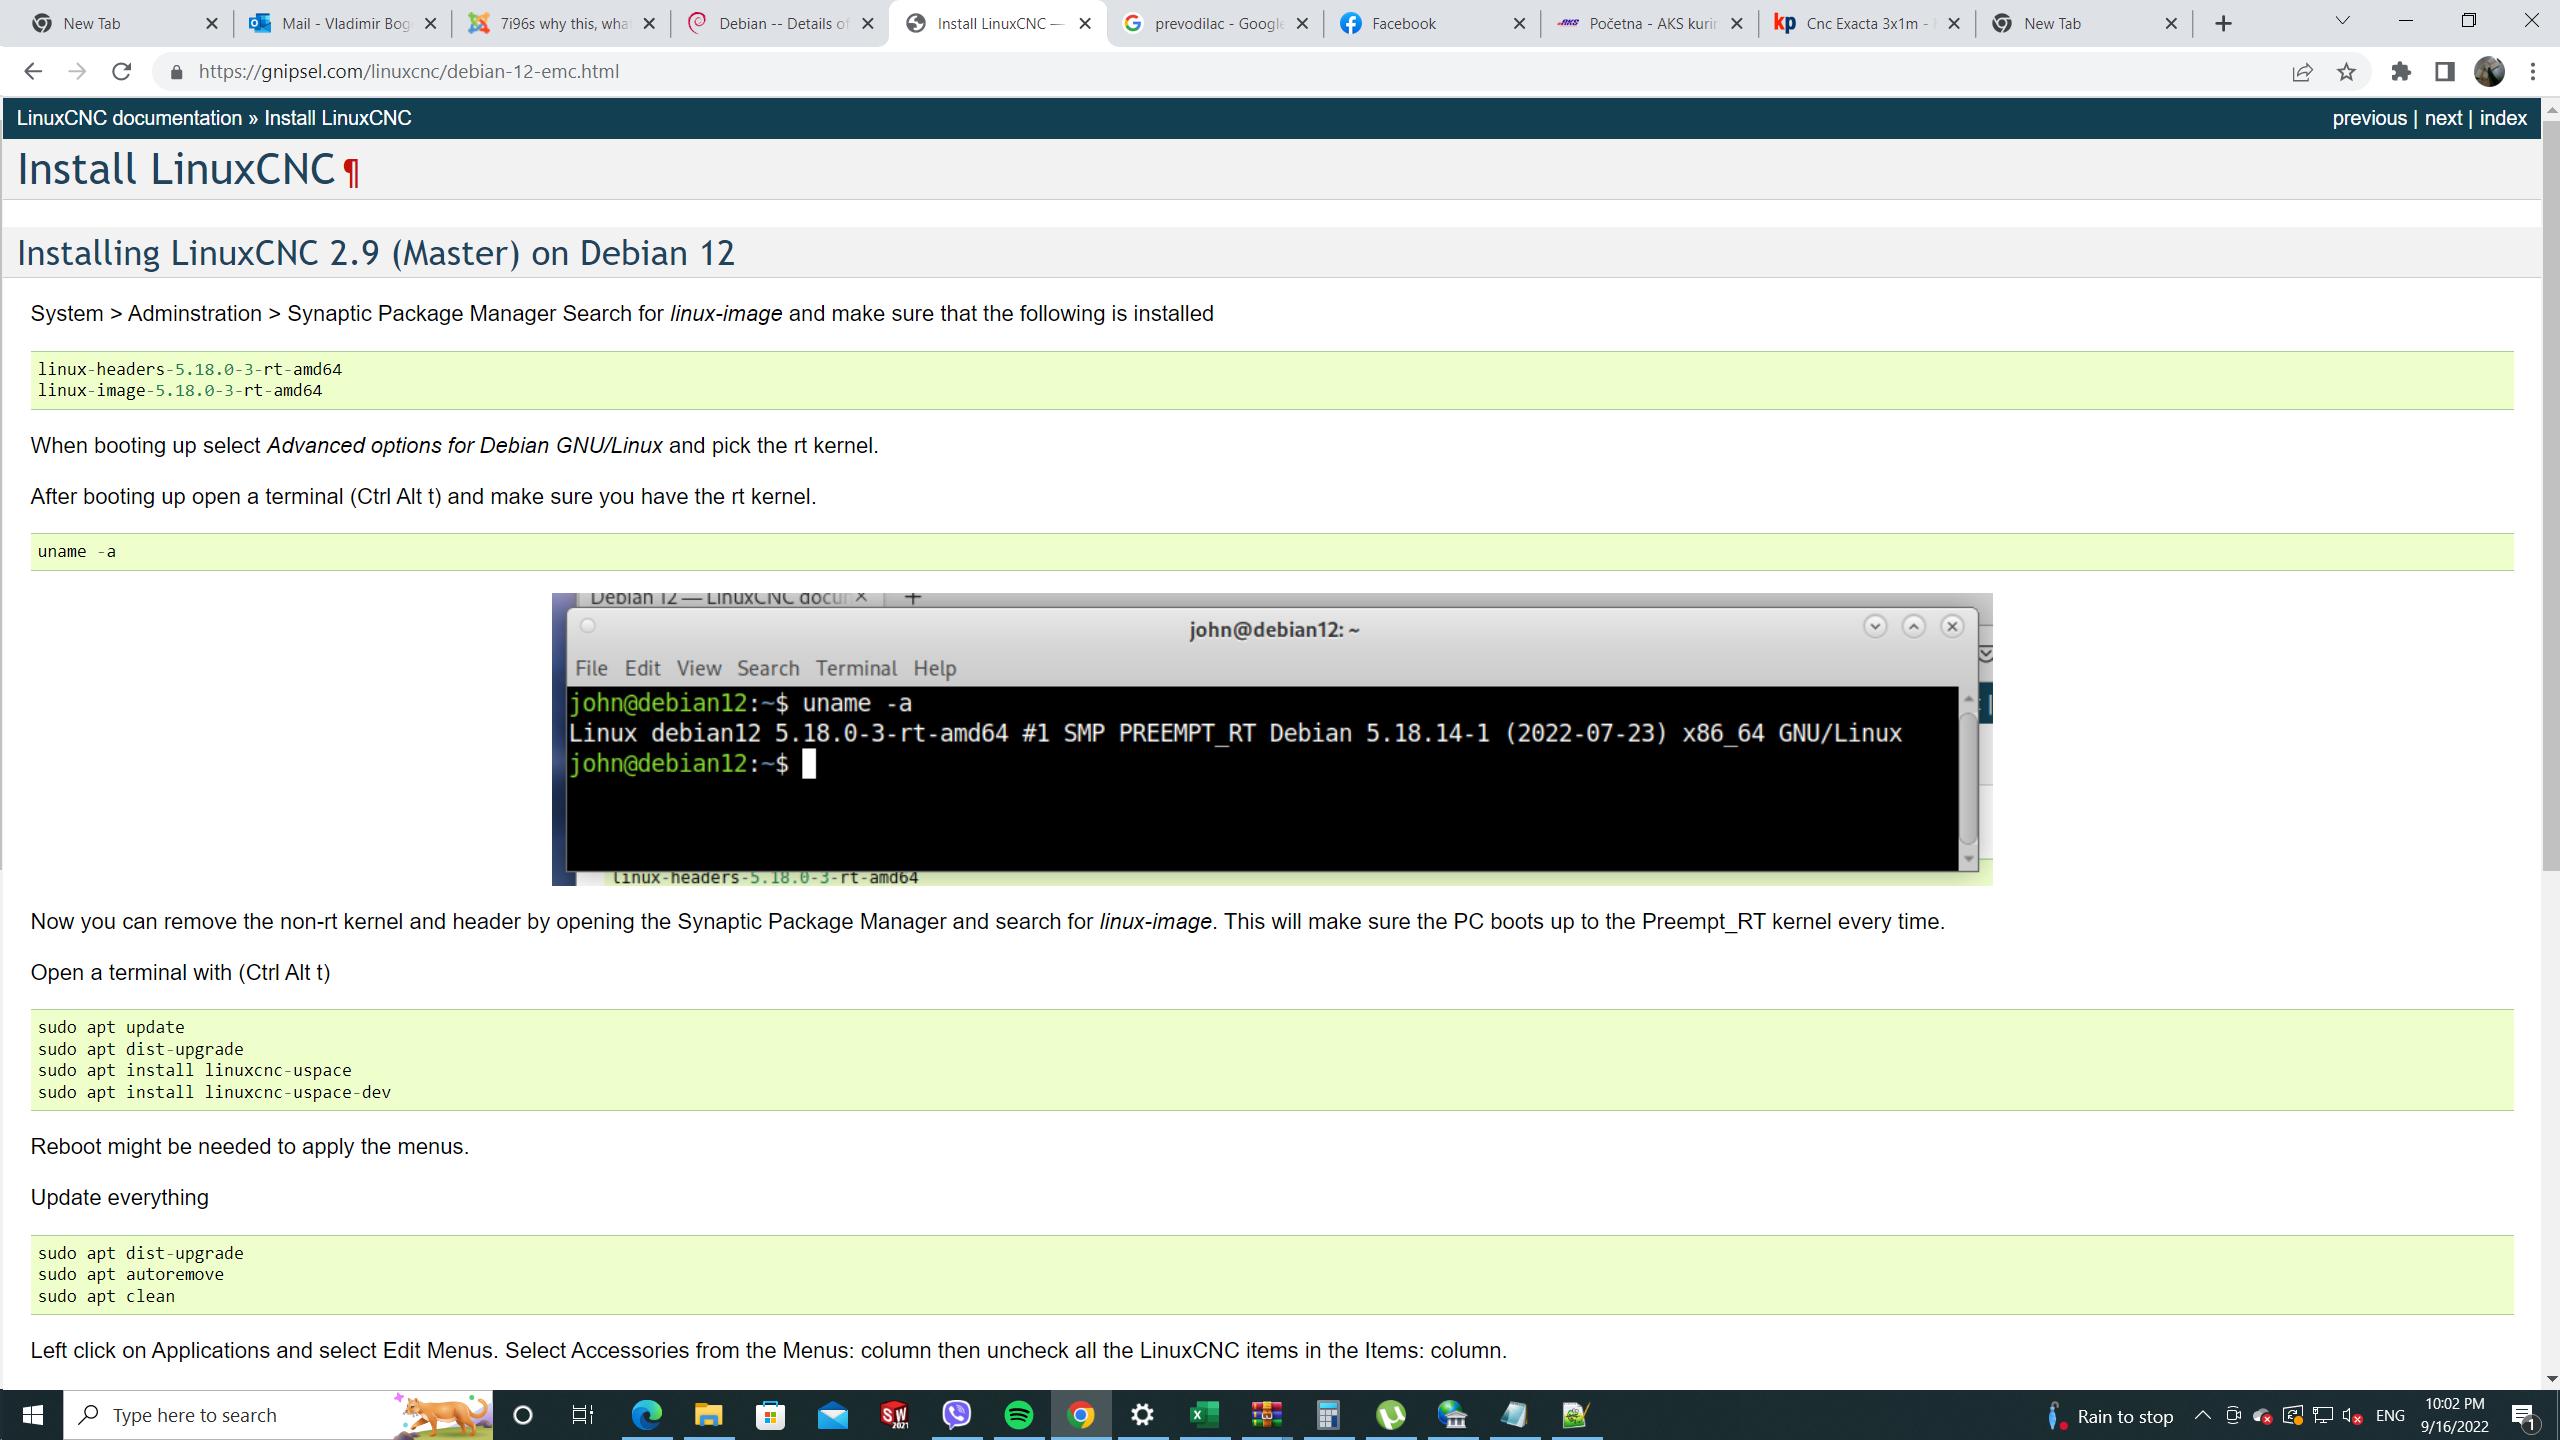2560x1440 pixels.
Task: Click the address bar URL field
Action: (x=1220, y=72)
